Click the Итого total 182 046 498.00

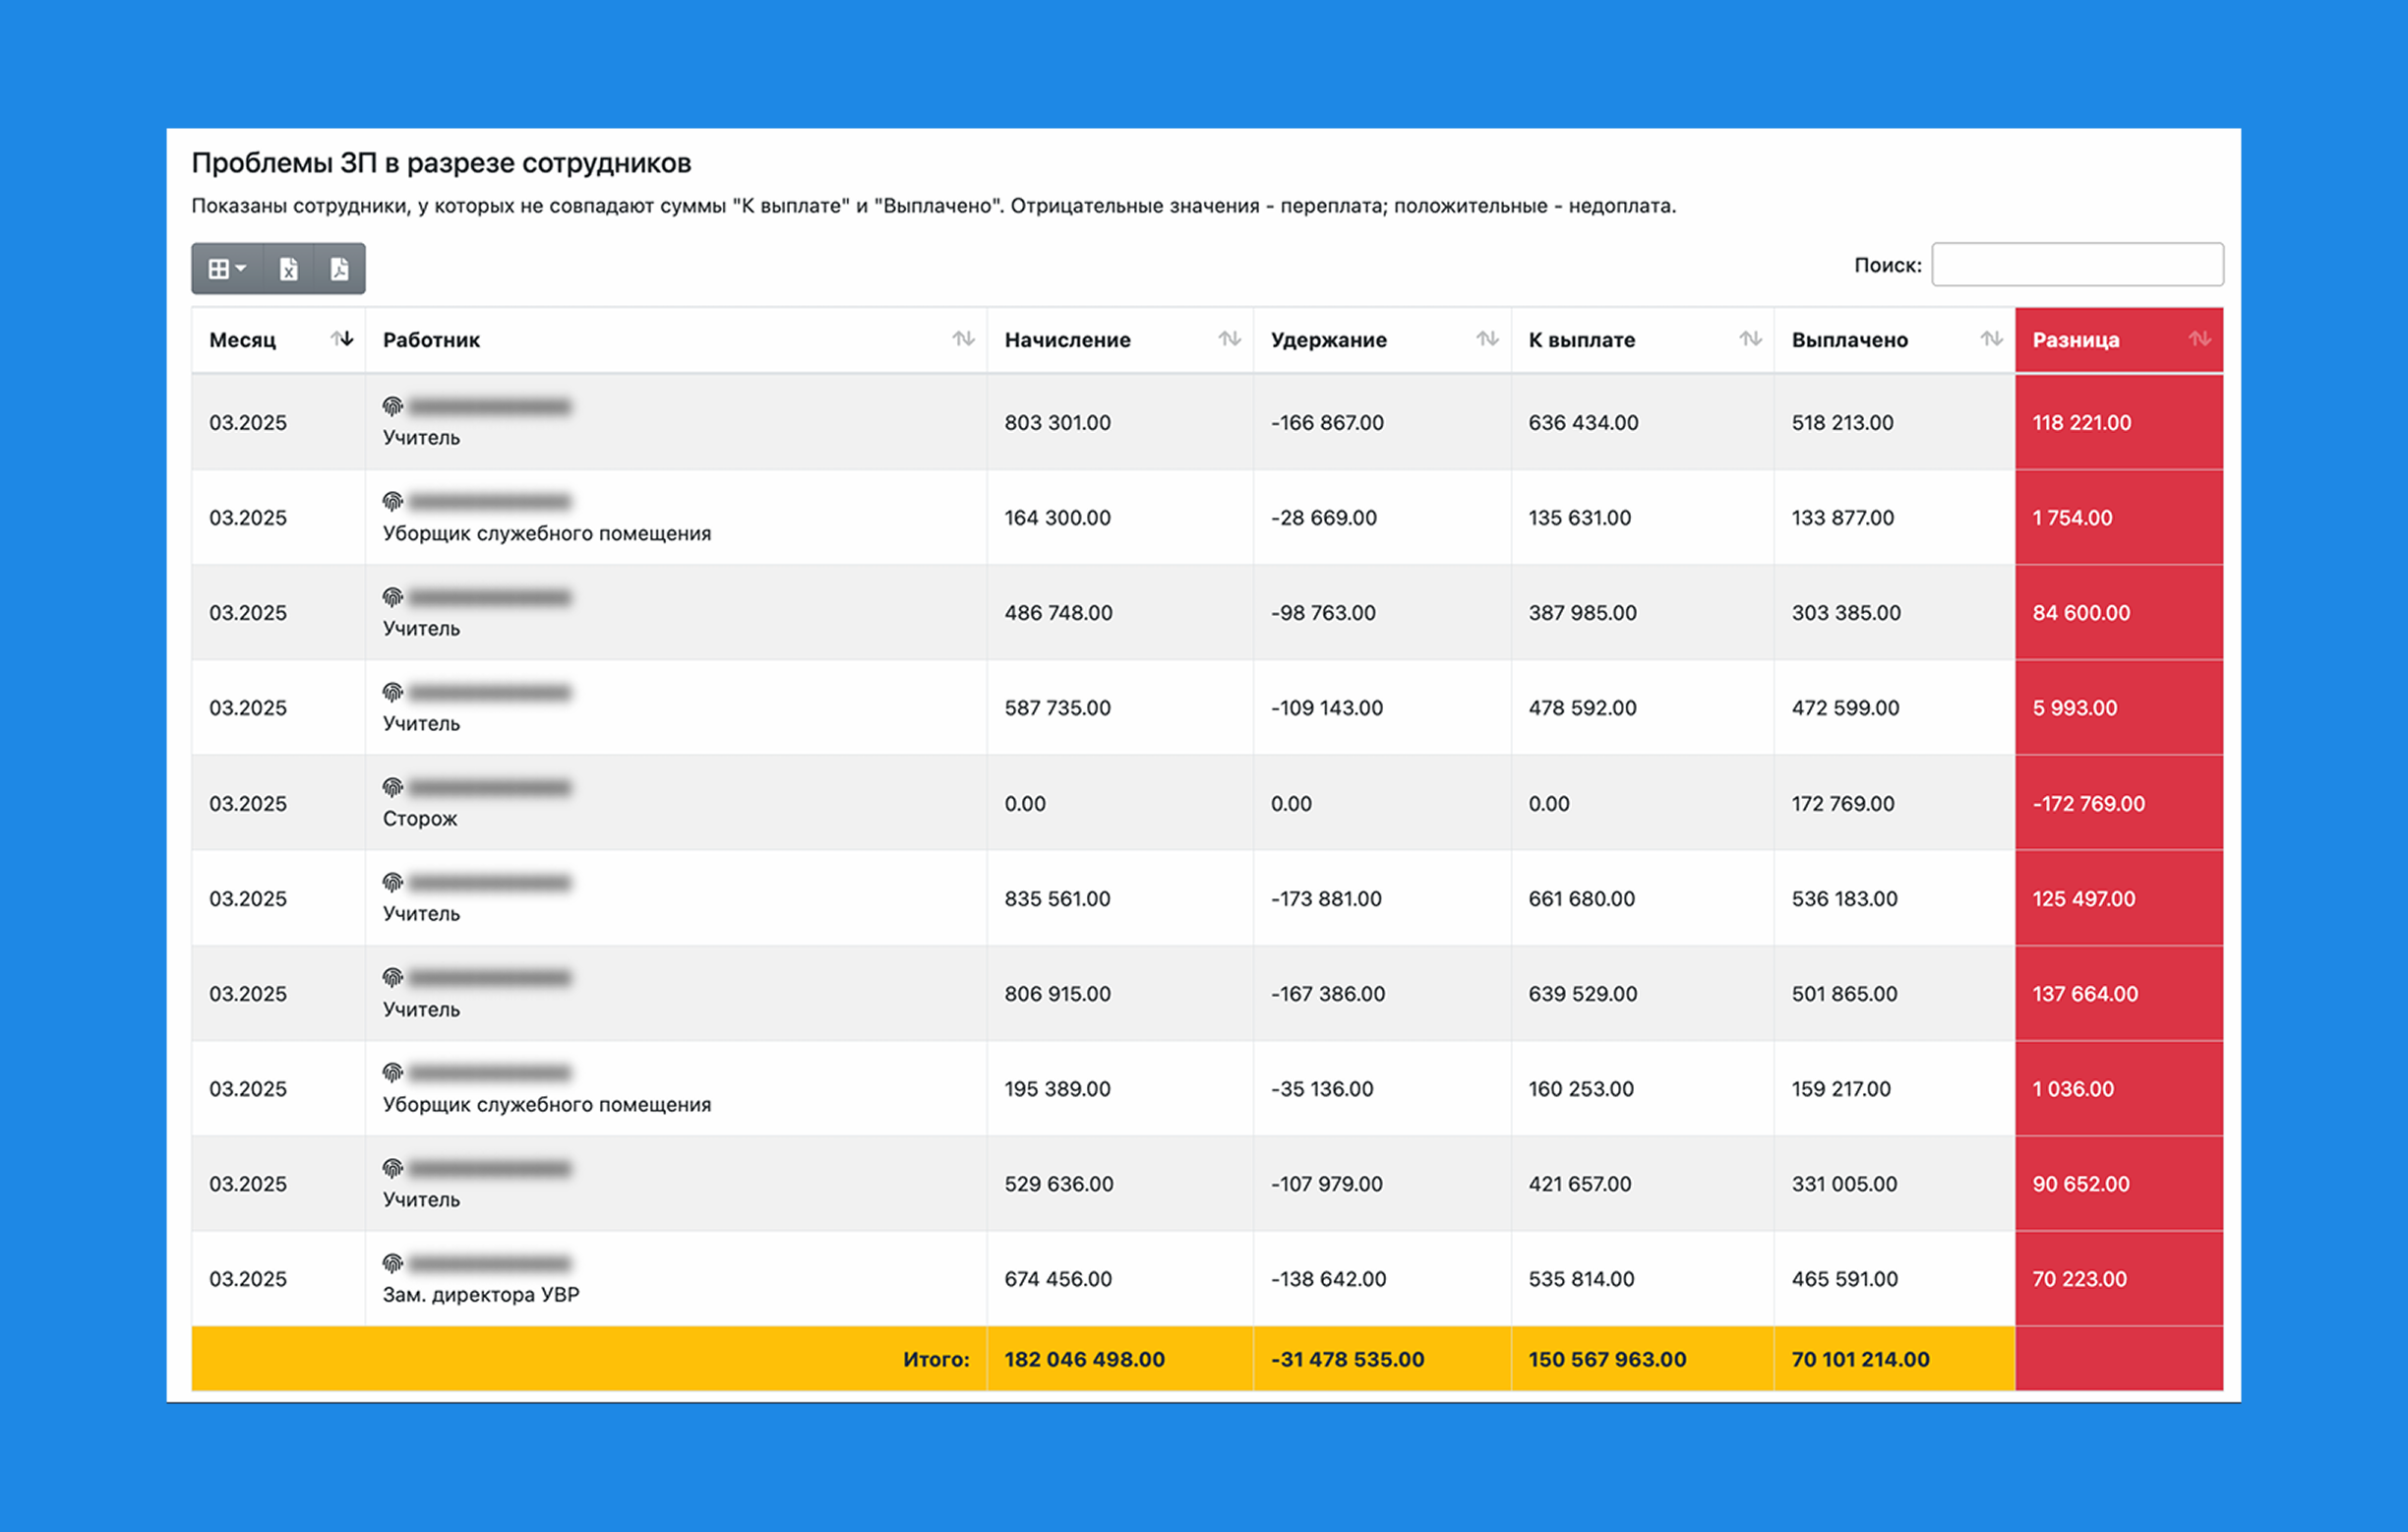coord(1084,1359)
